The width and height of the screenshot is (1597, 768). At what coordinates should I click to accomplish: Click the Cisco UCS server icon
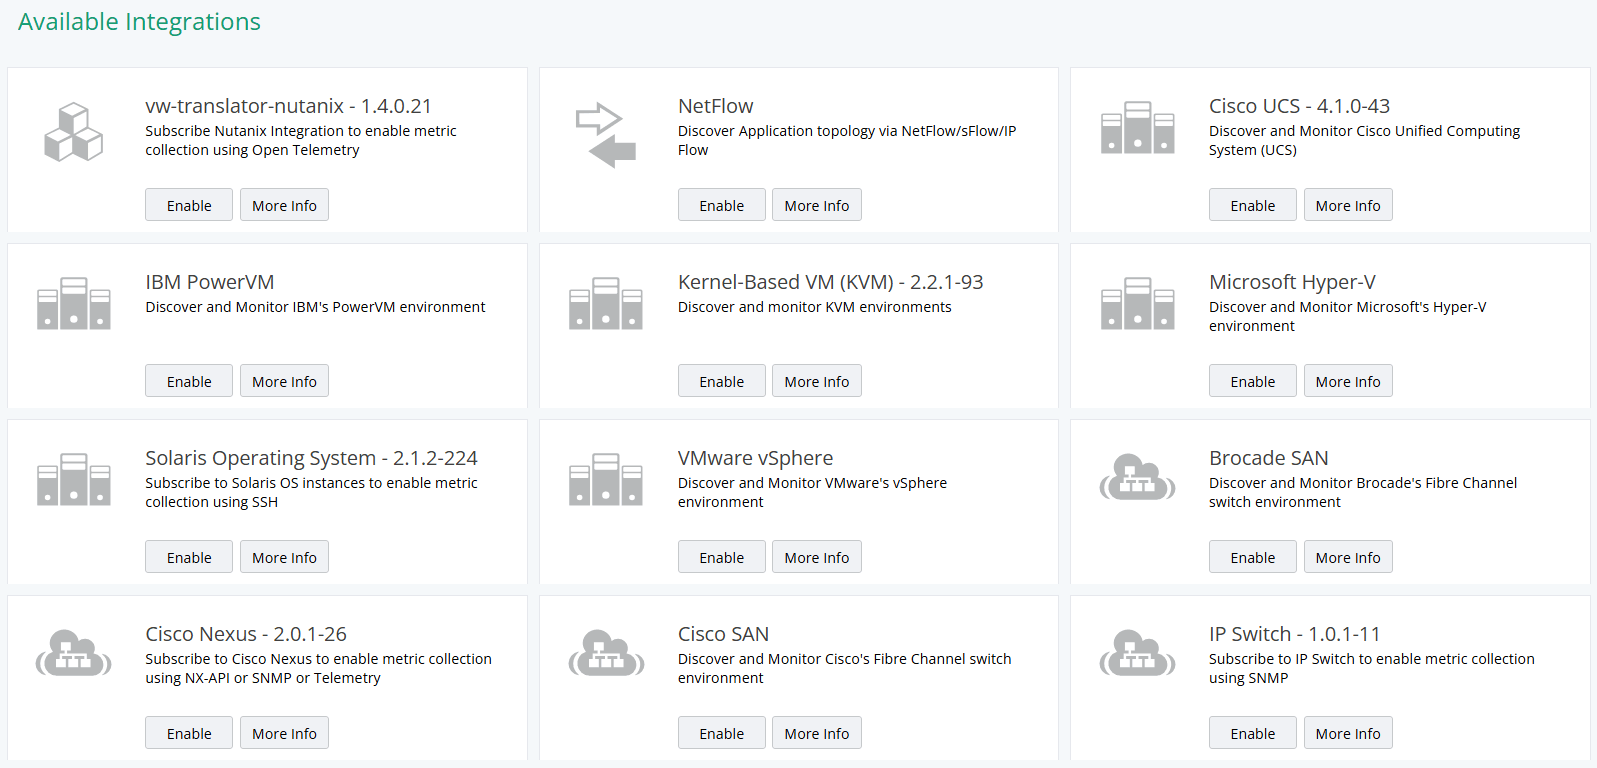click(x=1137, y=127)
